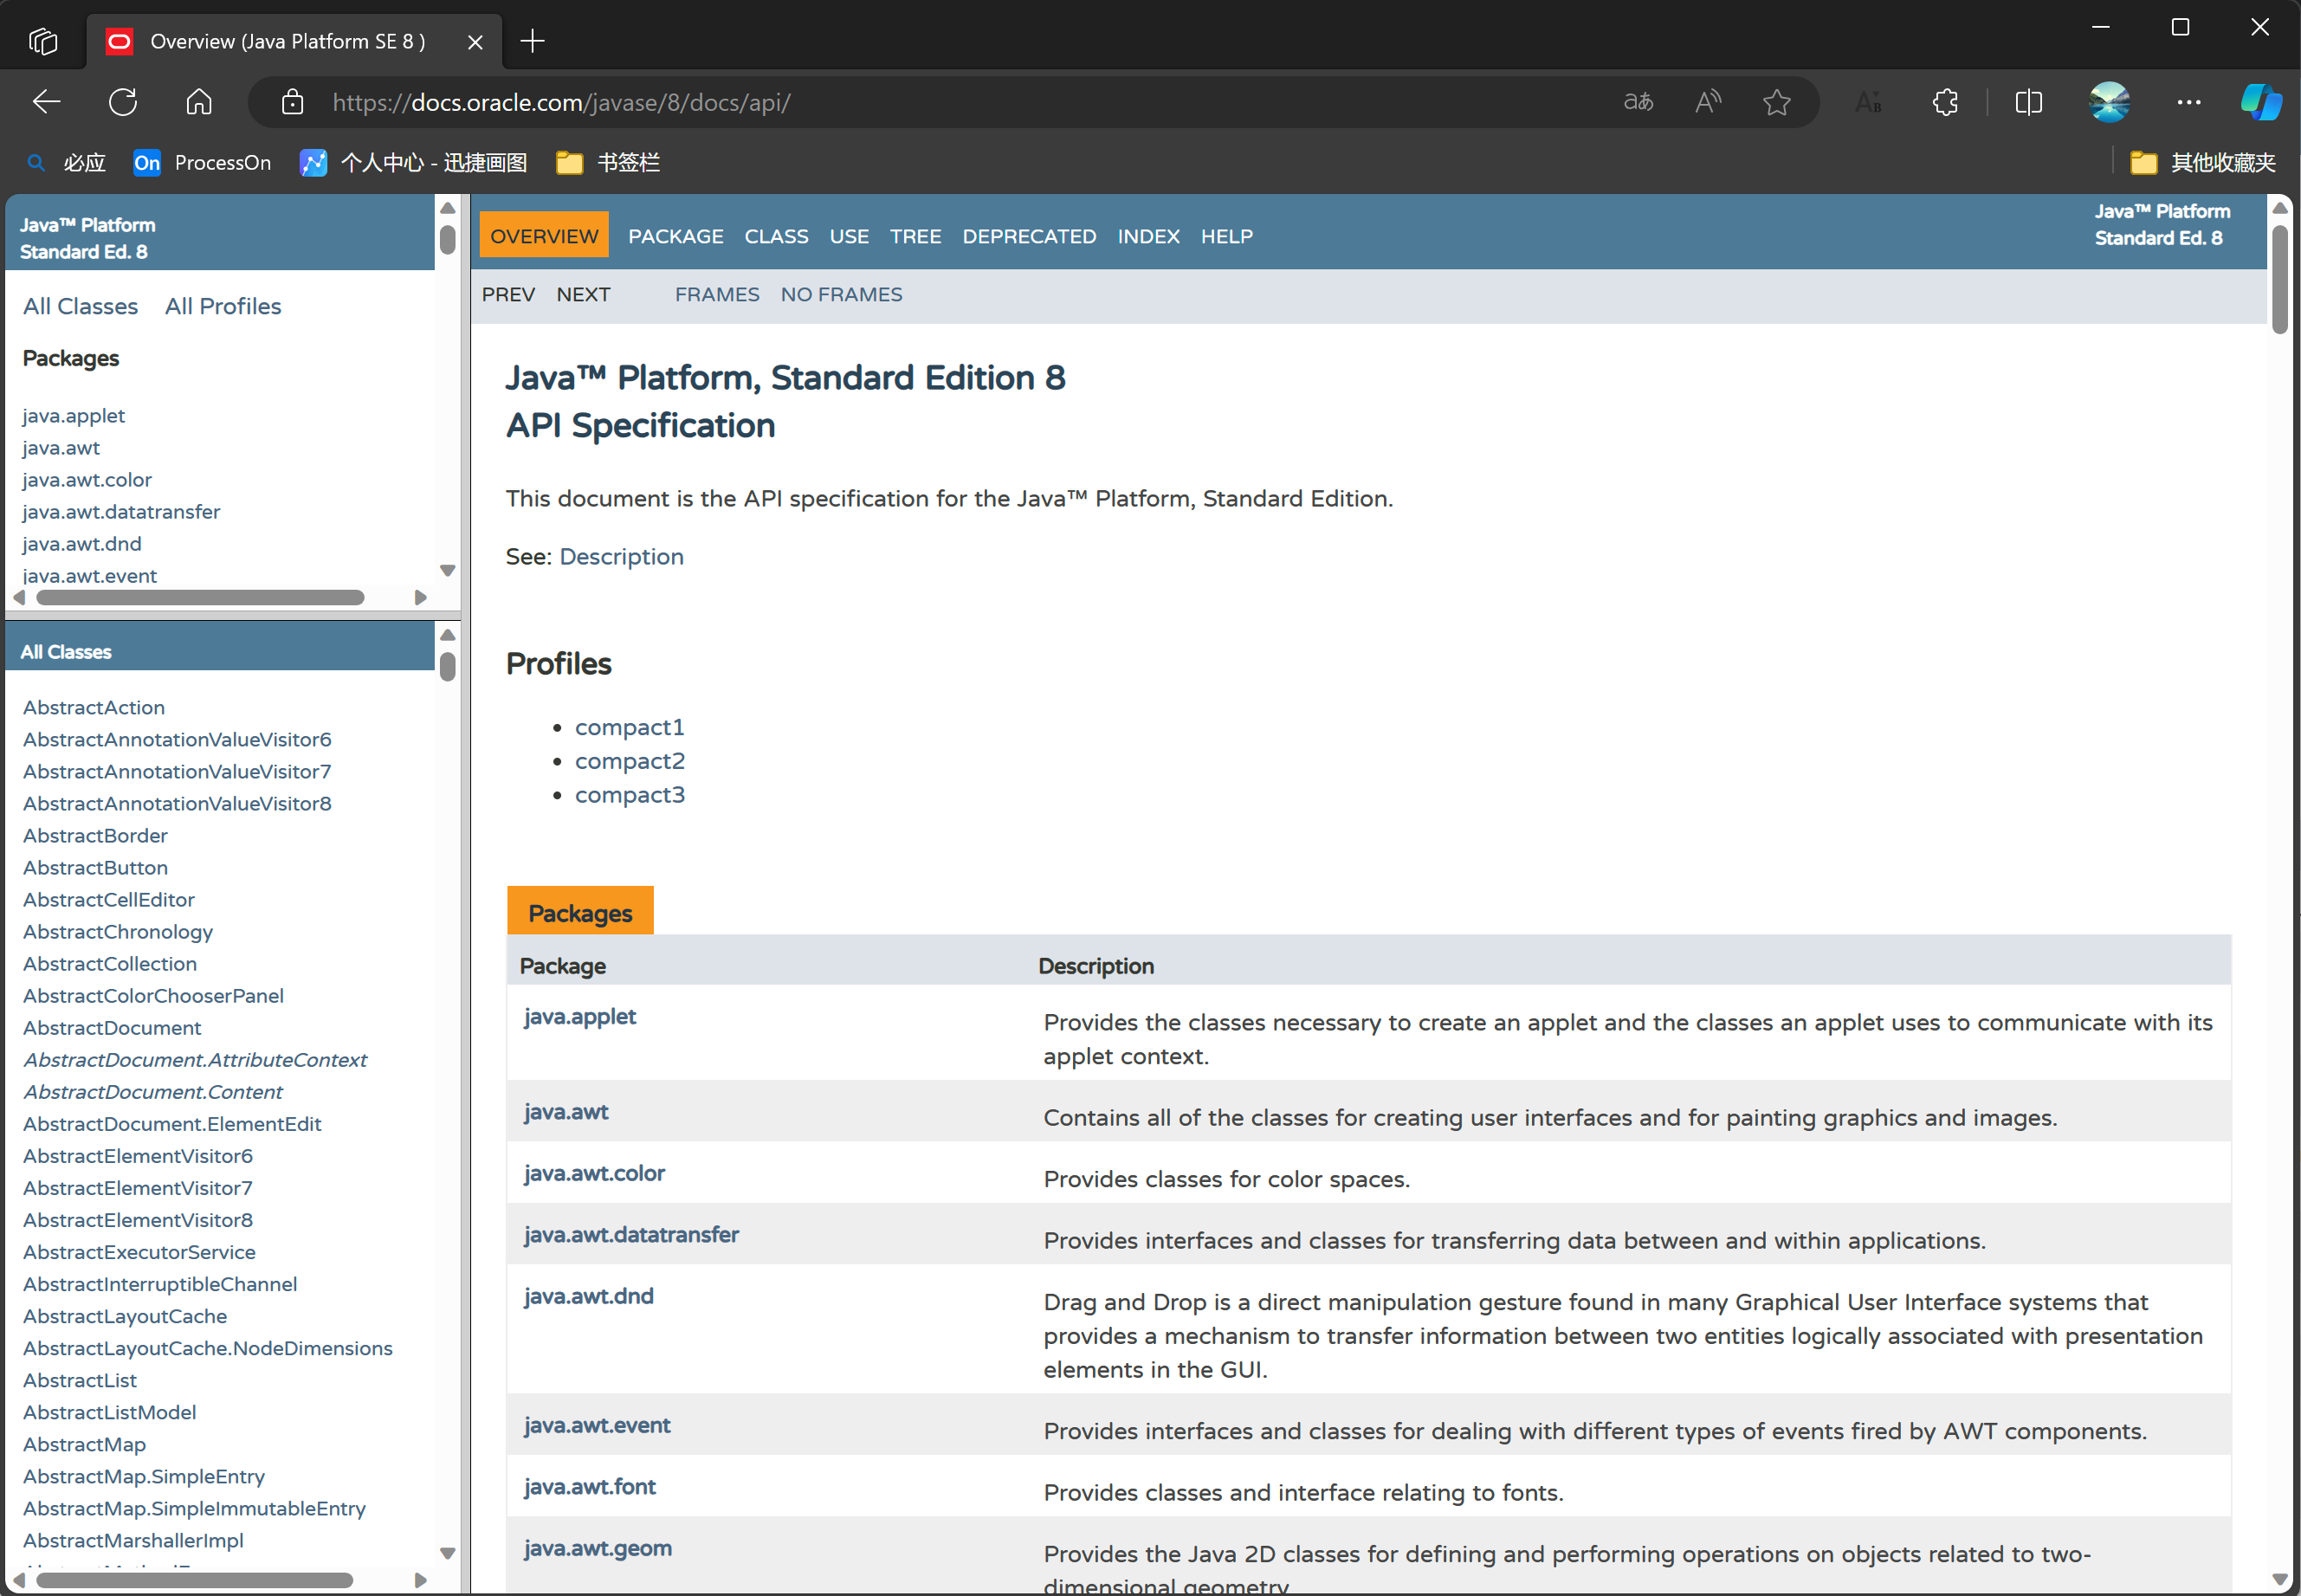Add page to favorites star icon
The image size is (2301, 1596).
click(1777, 102)
